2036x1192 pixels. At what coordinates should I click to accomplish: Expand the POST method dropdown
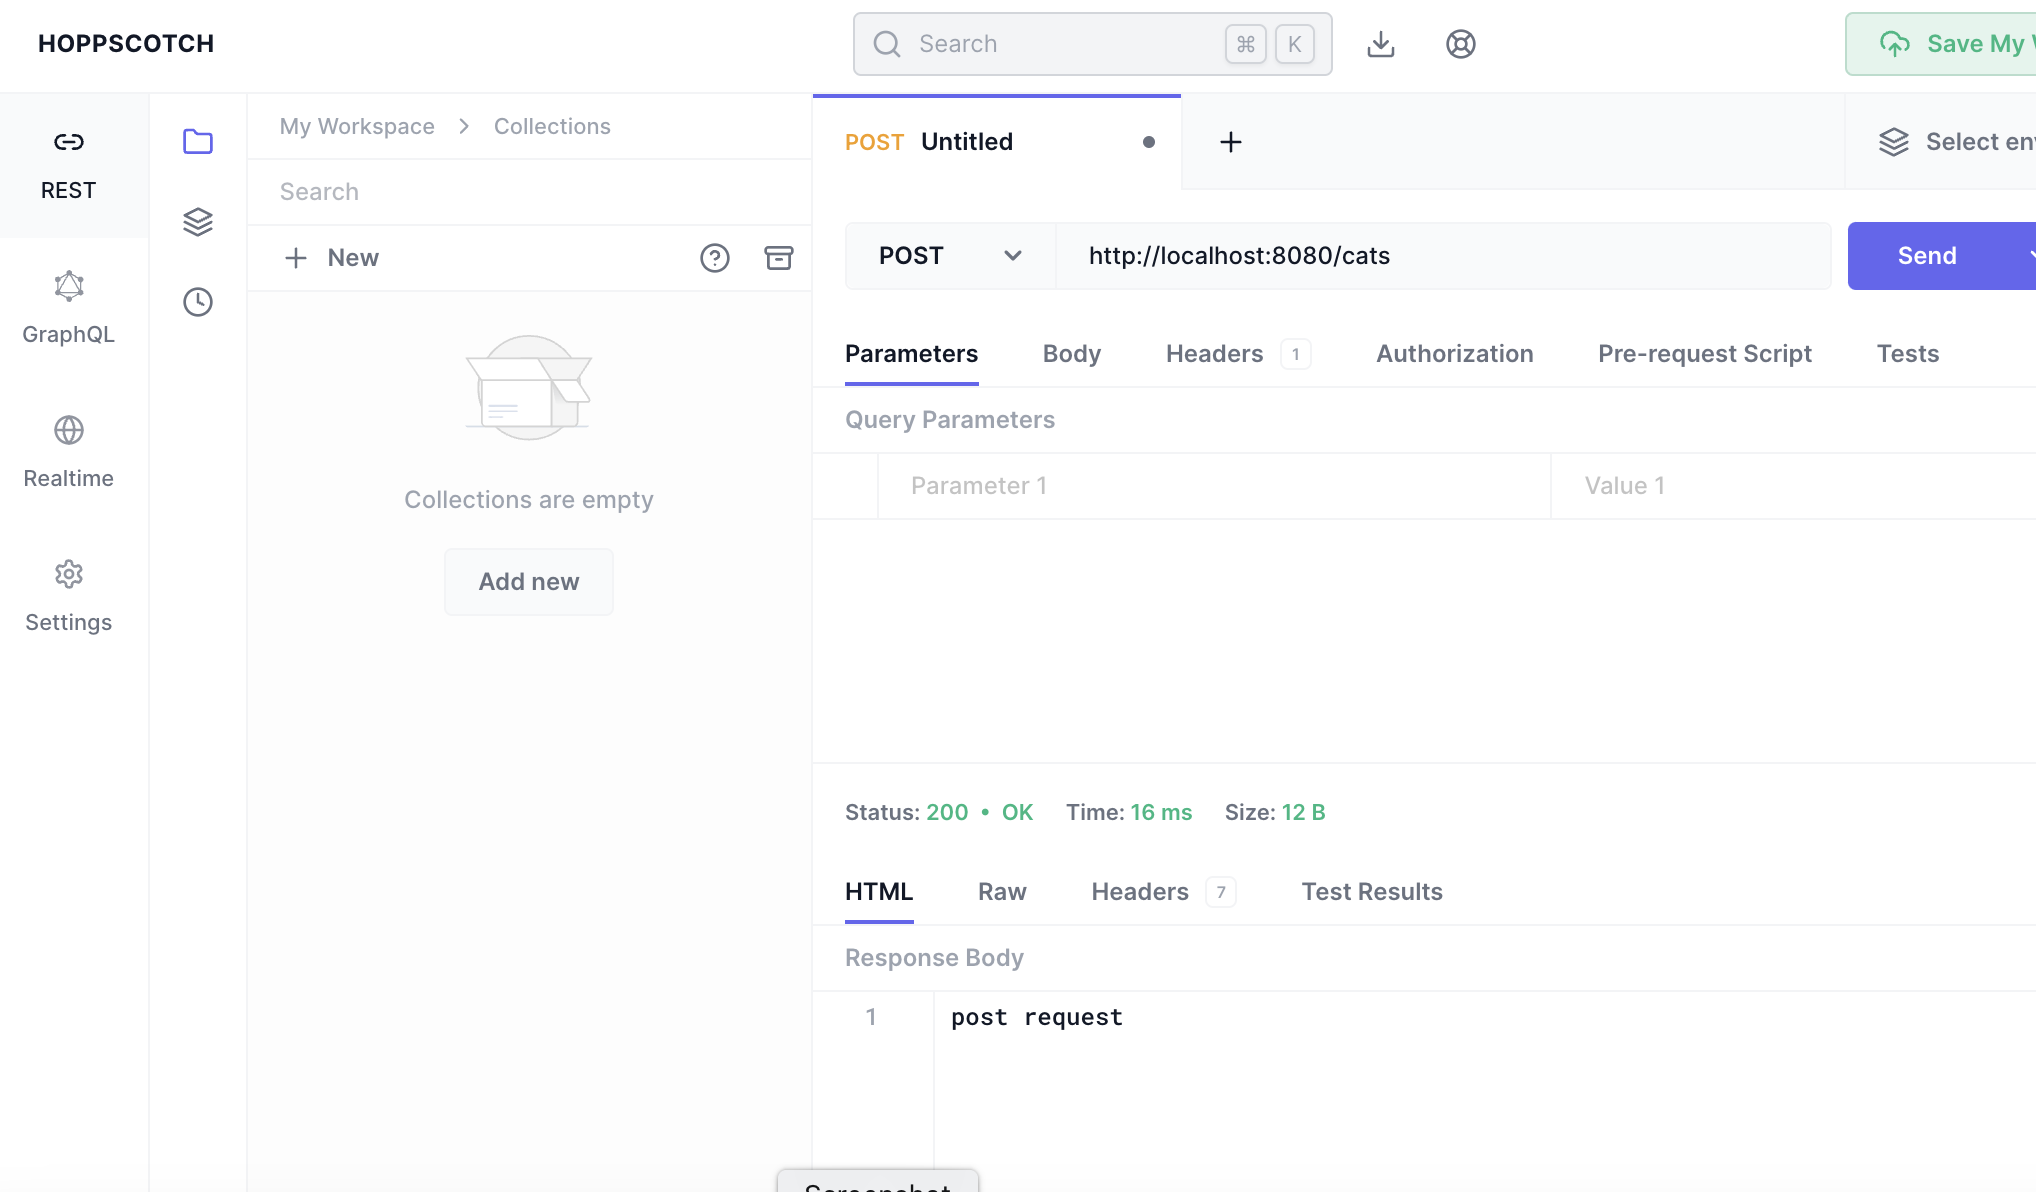tap(949, 256)
